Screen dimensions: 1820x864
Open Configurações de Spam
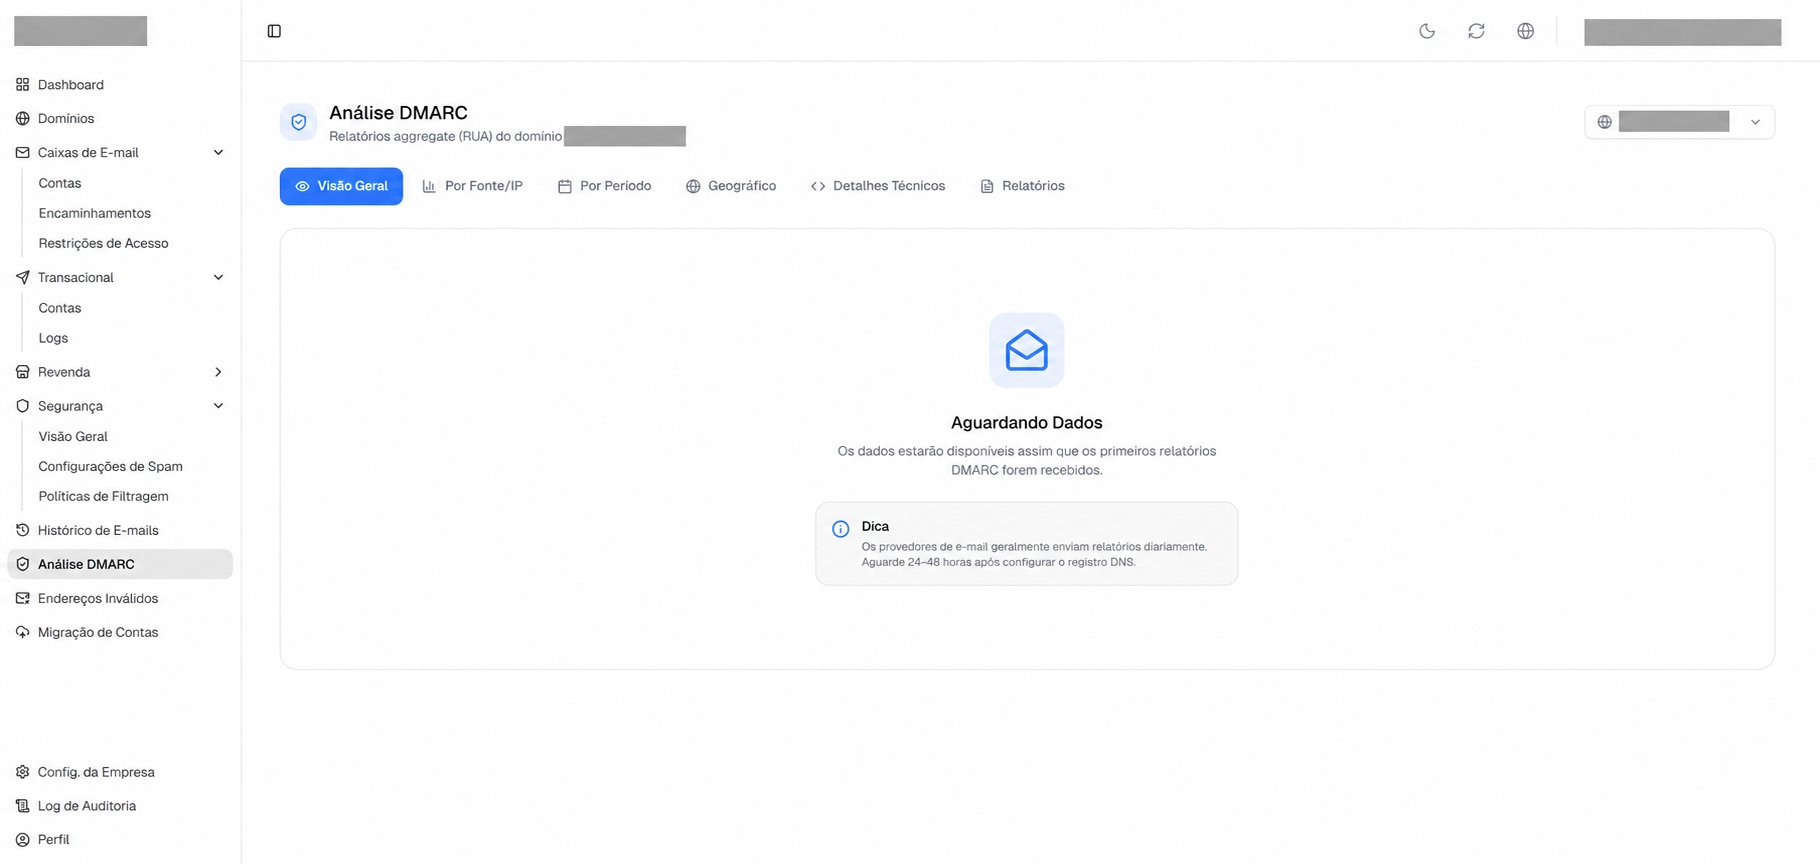pos(110,466)
